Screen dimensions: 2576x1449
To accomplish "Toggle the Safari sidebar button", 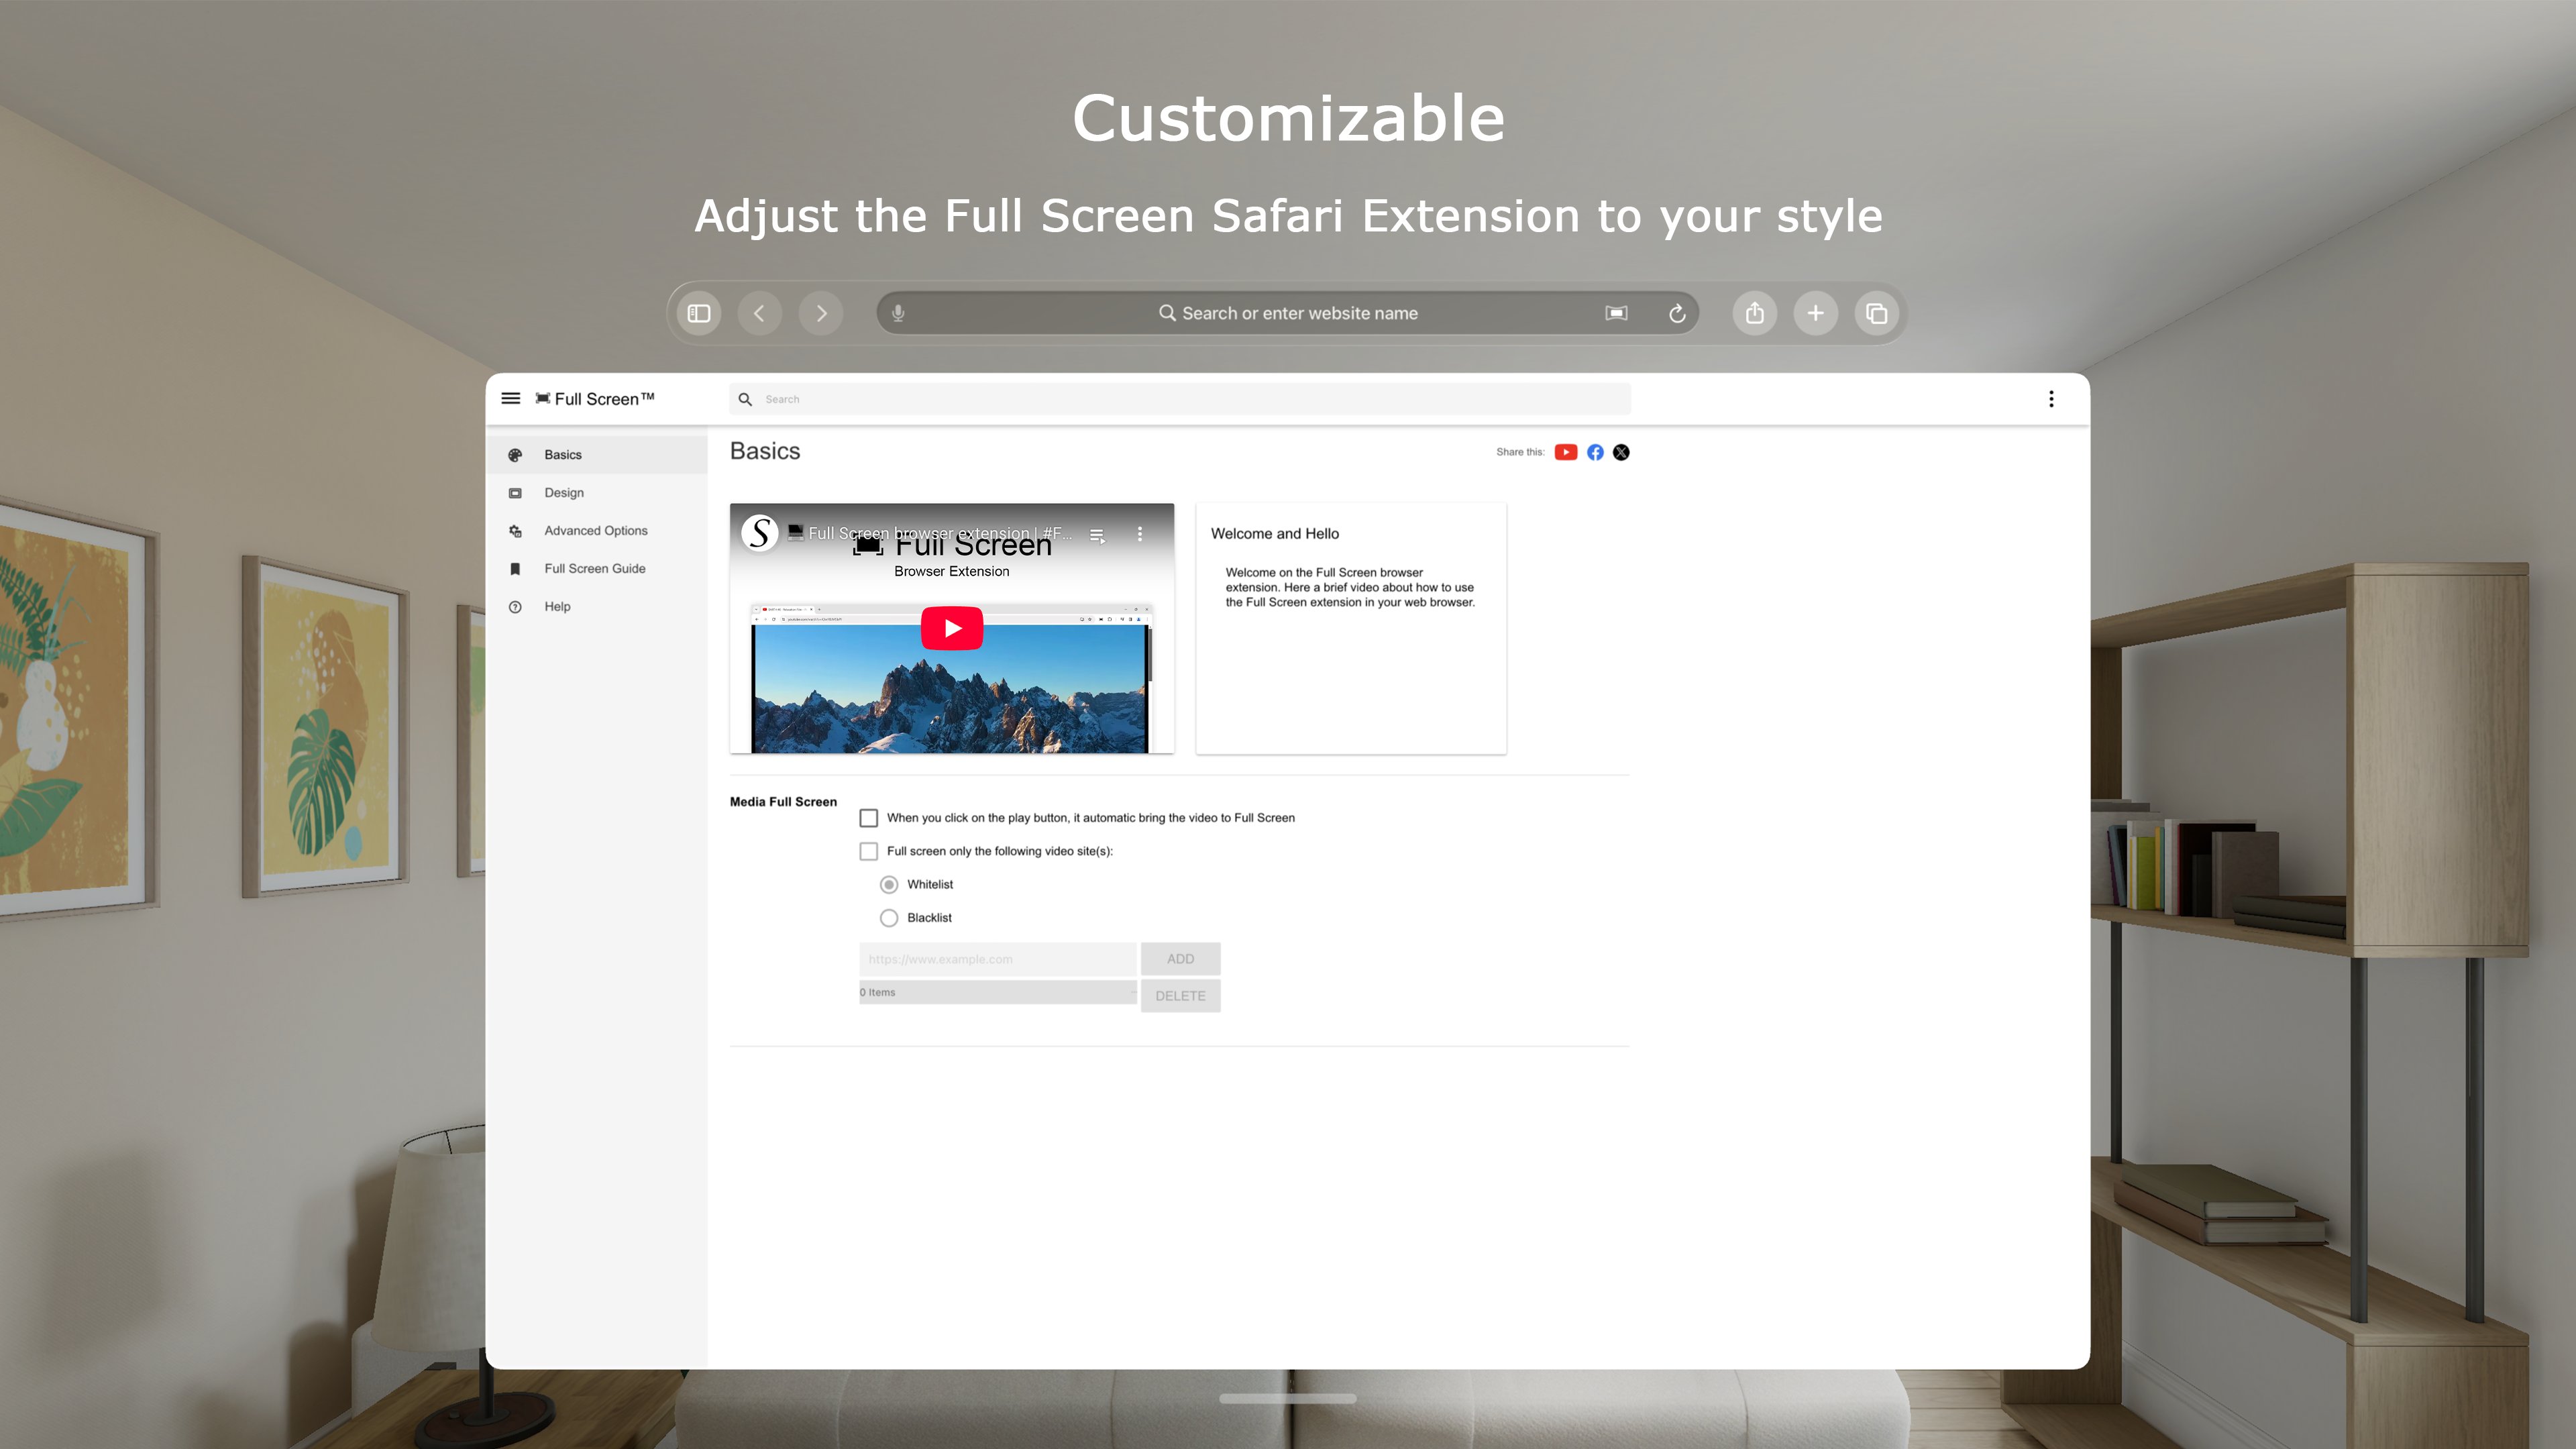I will [699, 313].
